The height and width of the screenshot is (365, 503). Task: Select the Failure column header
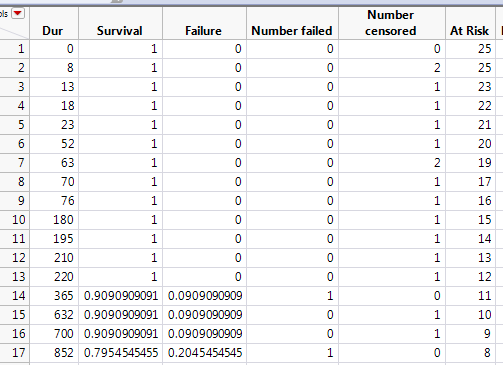click(204, 23)
